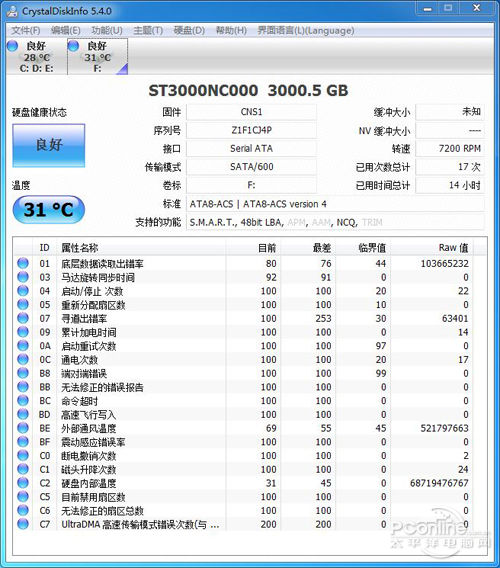Click the ST3000NC000 3000.5 GB drive title
The image size is (500, 568).
248,91
